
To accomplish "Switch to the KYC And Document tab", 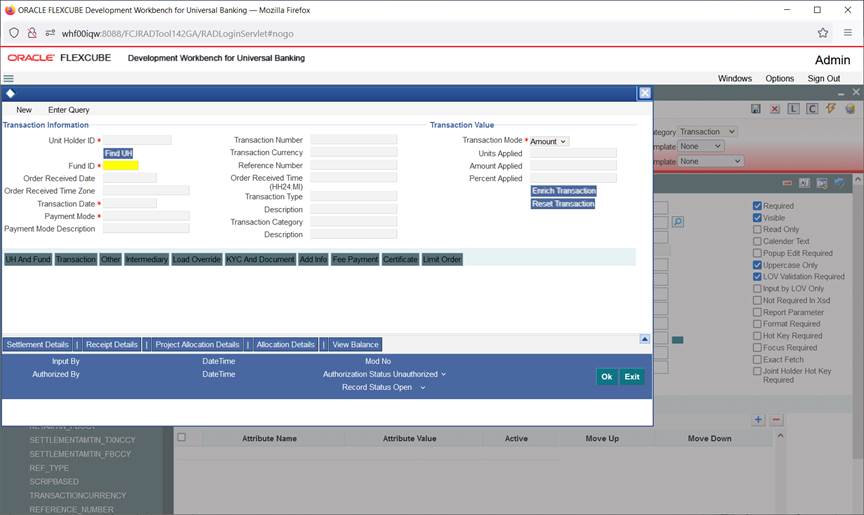I will (x=260, y=259).
